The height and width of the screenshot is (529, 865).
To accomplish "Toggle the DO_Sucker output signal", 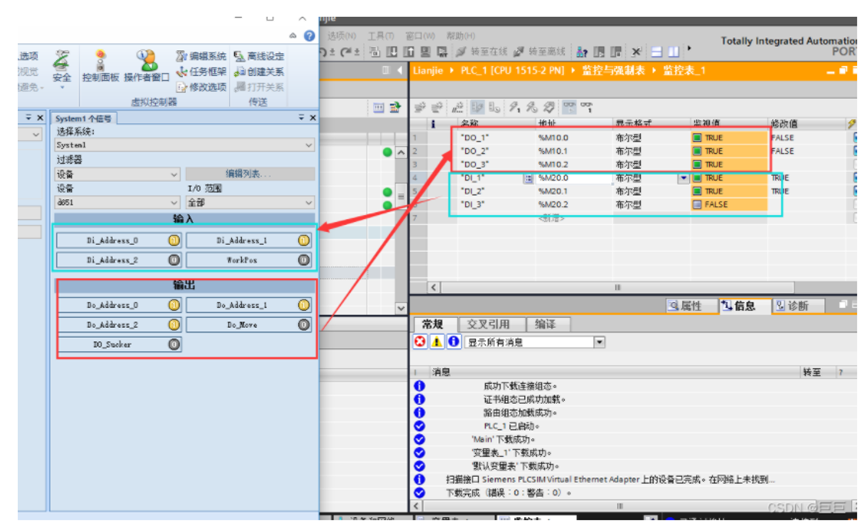I will 119,344.
